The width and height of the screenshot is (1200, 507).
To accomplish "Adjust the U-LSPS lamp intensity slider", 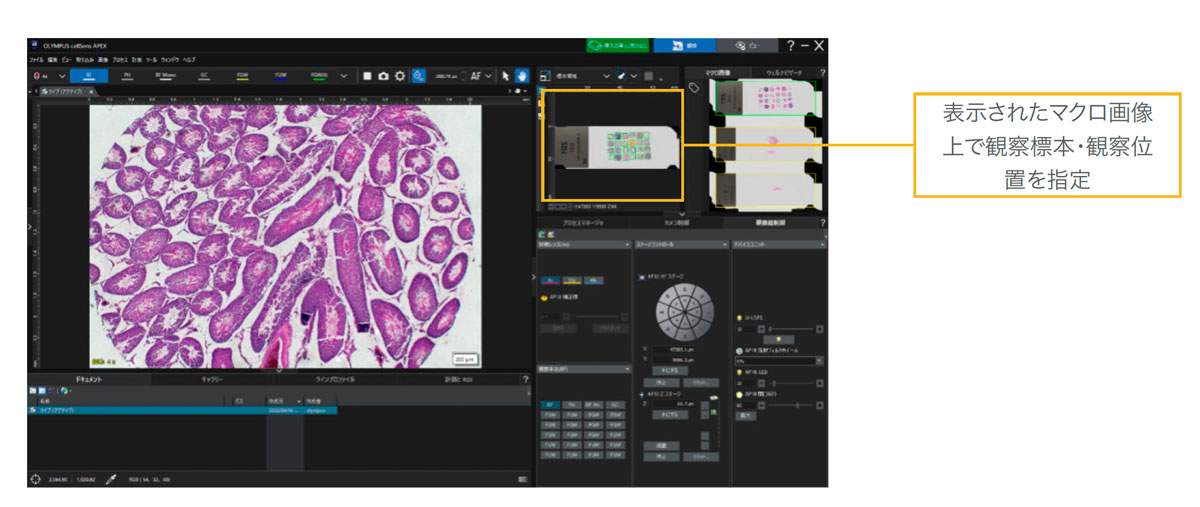I will [x=794, y=327].
